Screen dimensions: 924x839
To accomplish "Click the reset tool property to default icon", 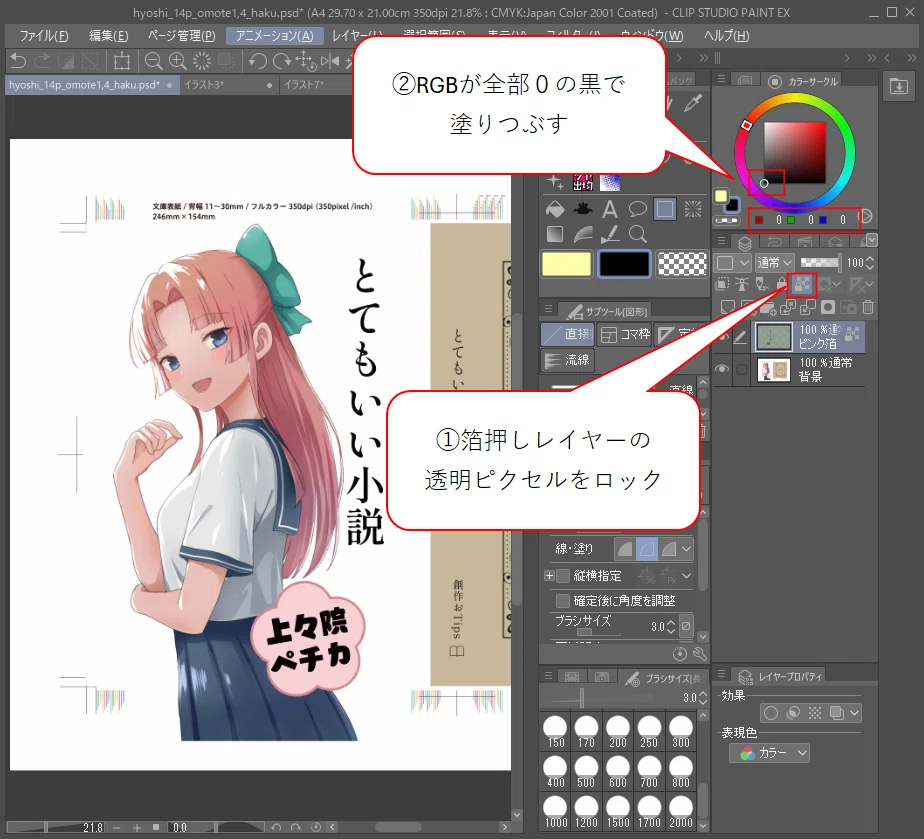I will tap(680, 653).
